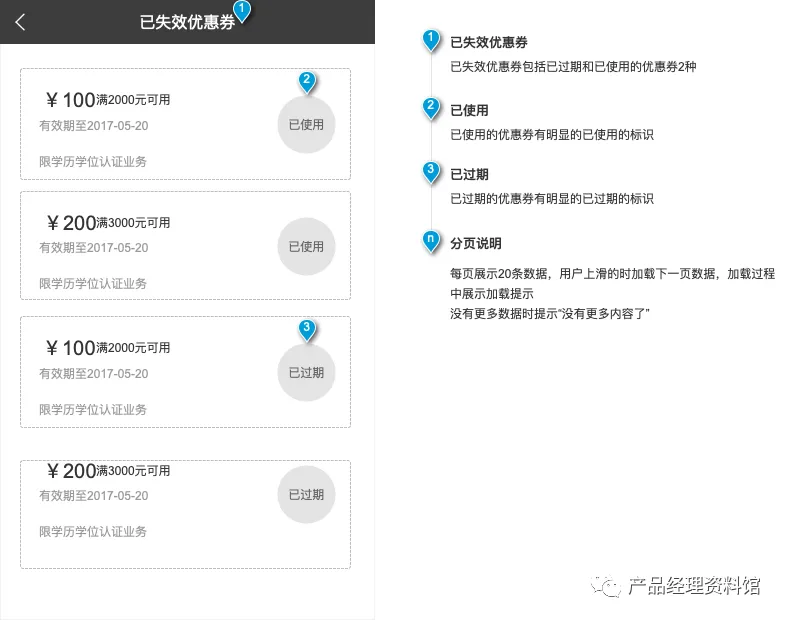Click 有效期至2017-05-20 on the expired ¥100 coupon
This screenshot has height=620, width=786.
coord(94,374)
